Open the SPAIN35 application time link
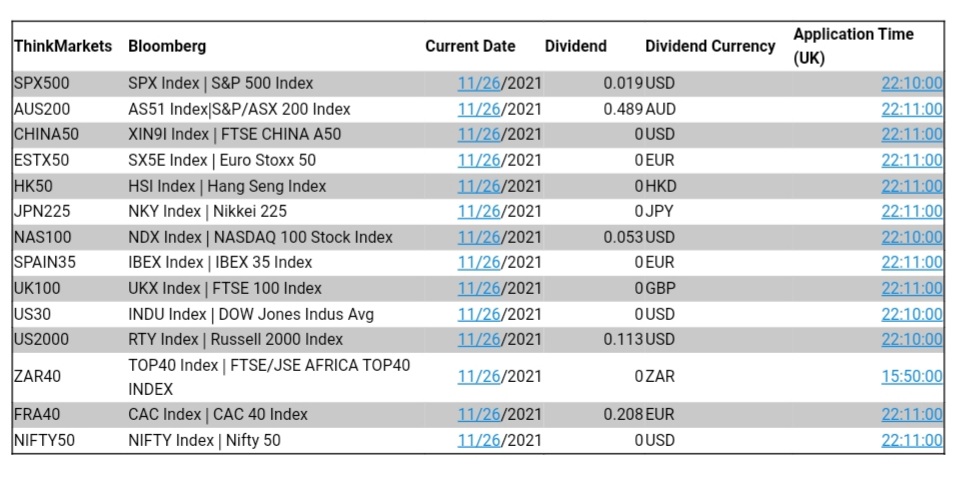 click(x=911, y=262)
